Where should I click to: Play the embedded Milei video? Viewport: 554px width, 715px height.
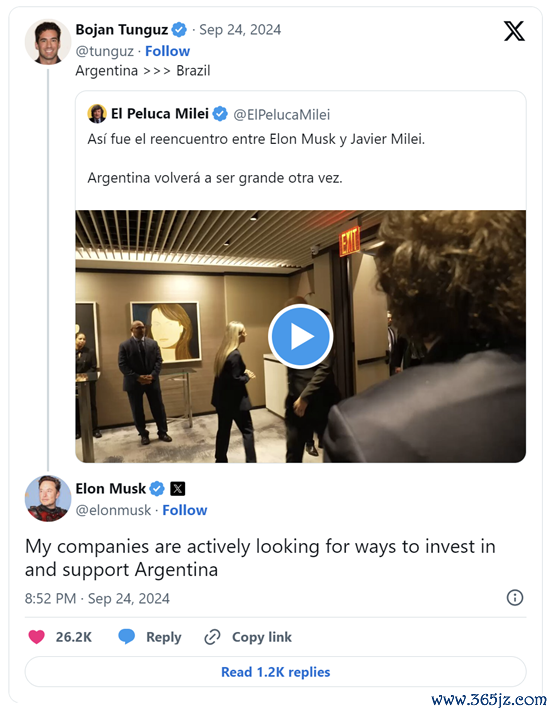pos(300,337)
